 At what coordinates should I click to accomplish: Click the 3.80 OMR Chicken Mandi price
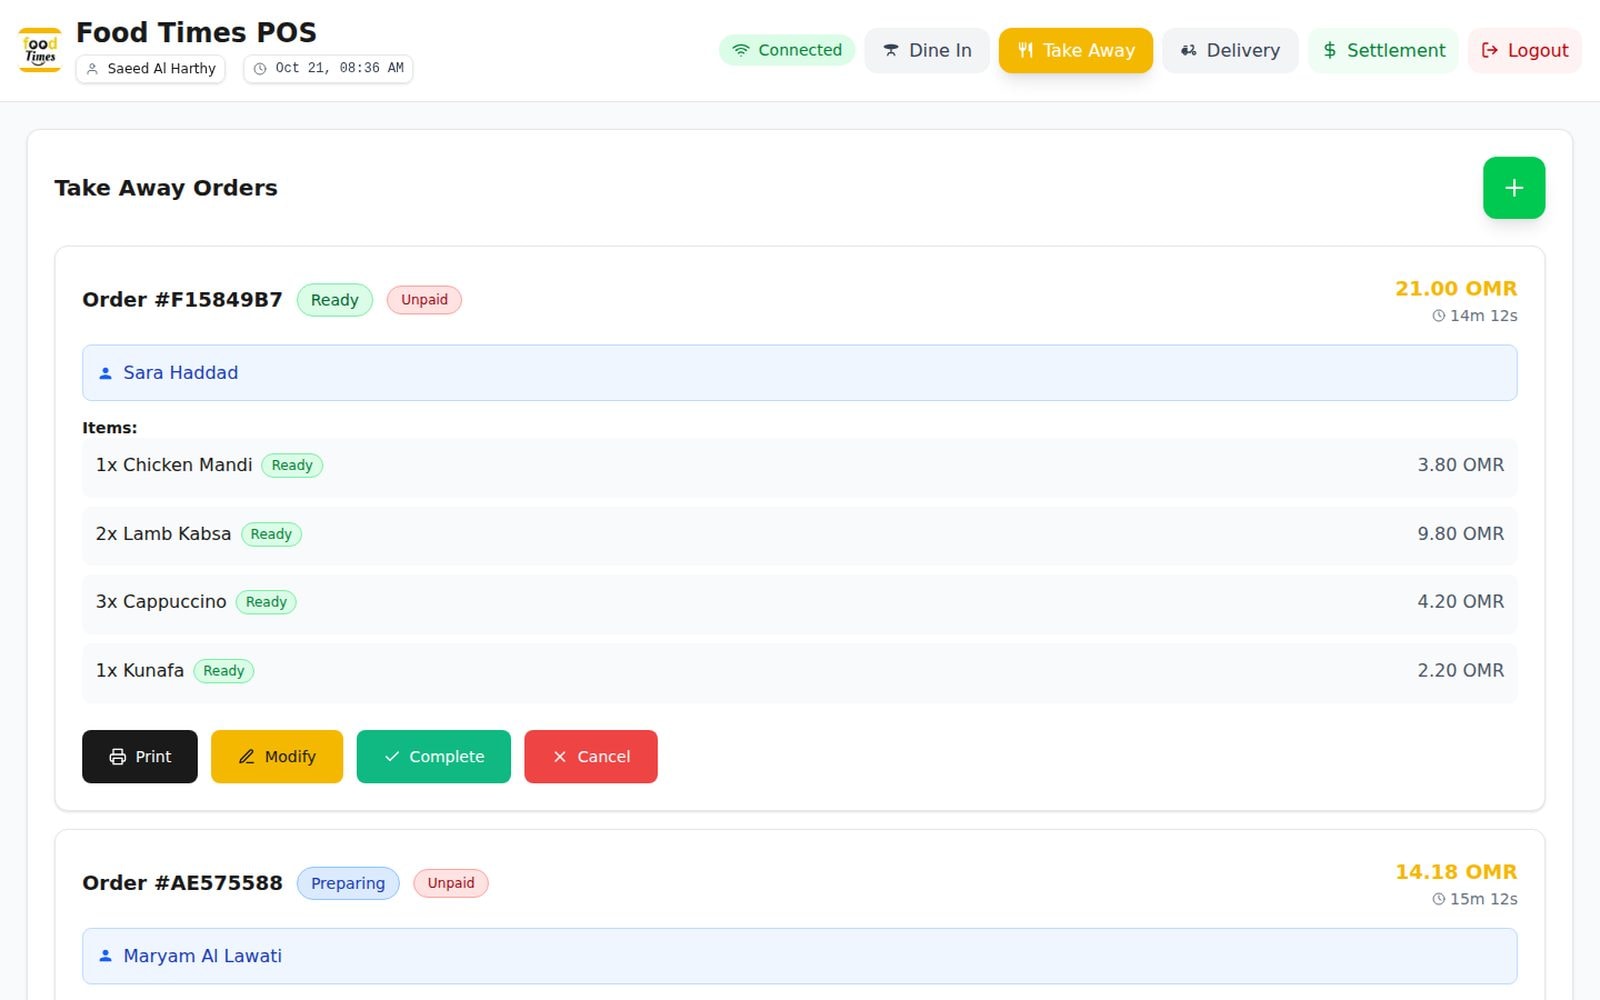[x=1460, y=465]
